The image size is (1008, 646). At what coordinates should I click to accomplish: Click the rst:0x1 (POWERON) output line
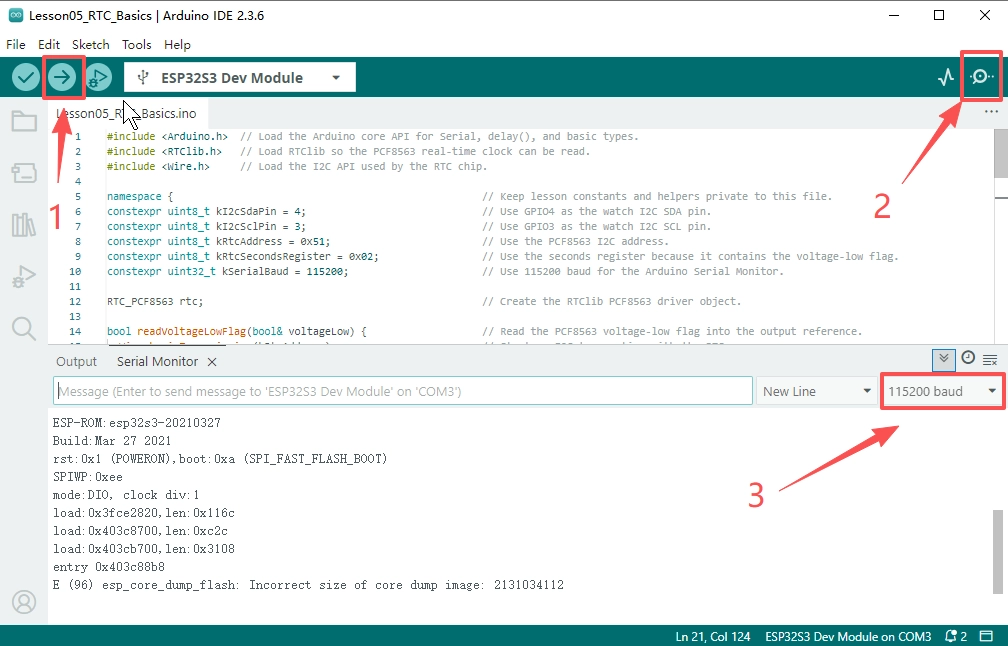220,459
